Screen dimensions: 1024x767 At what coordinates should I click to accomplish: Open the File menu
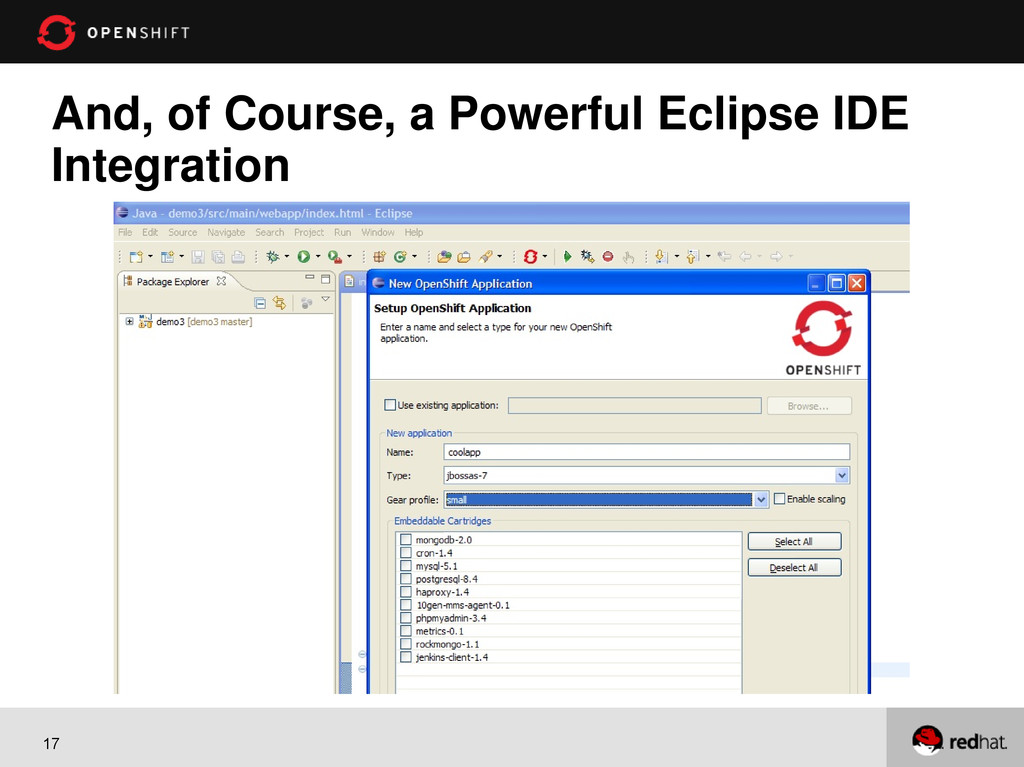tap(125, 233)
